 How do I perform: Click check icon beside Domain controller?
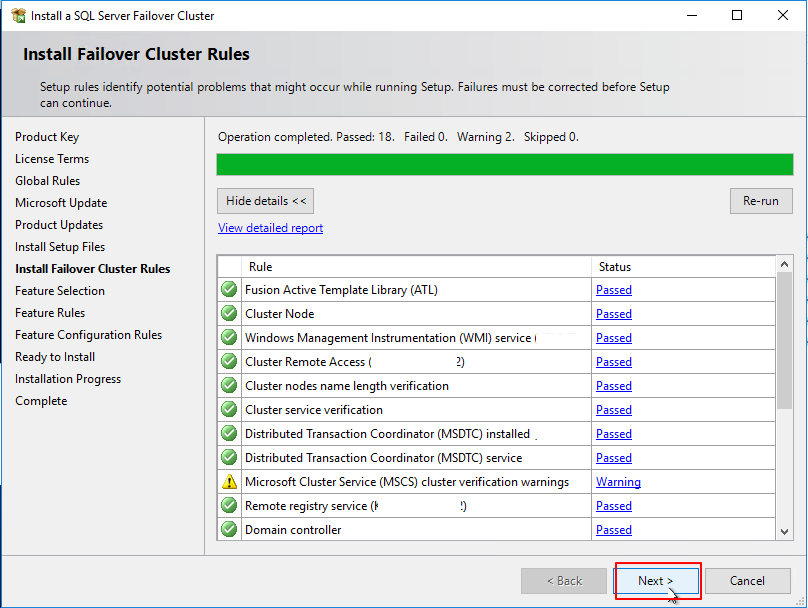click(229, 529)
